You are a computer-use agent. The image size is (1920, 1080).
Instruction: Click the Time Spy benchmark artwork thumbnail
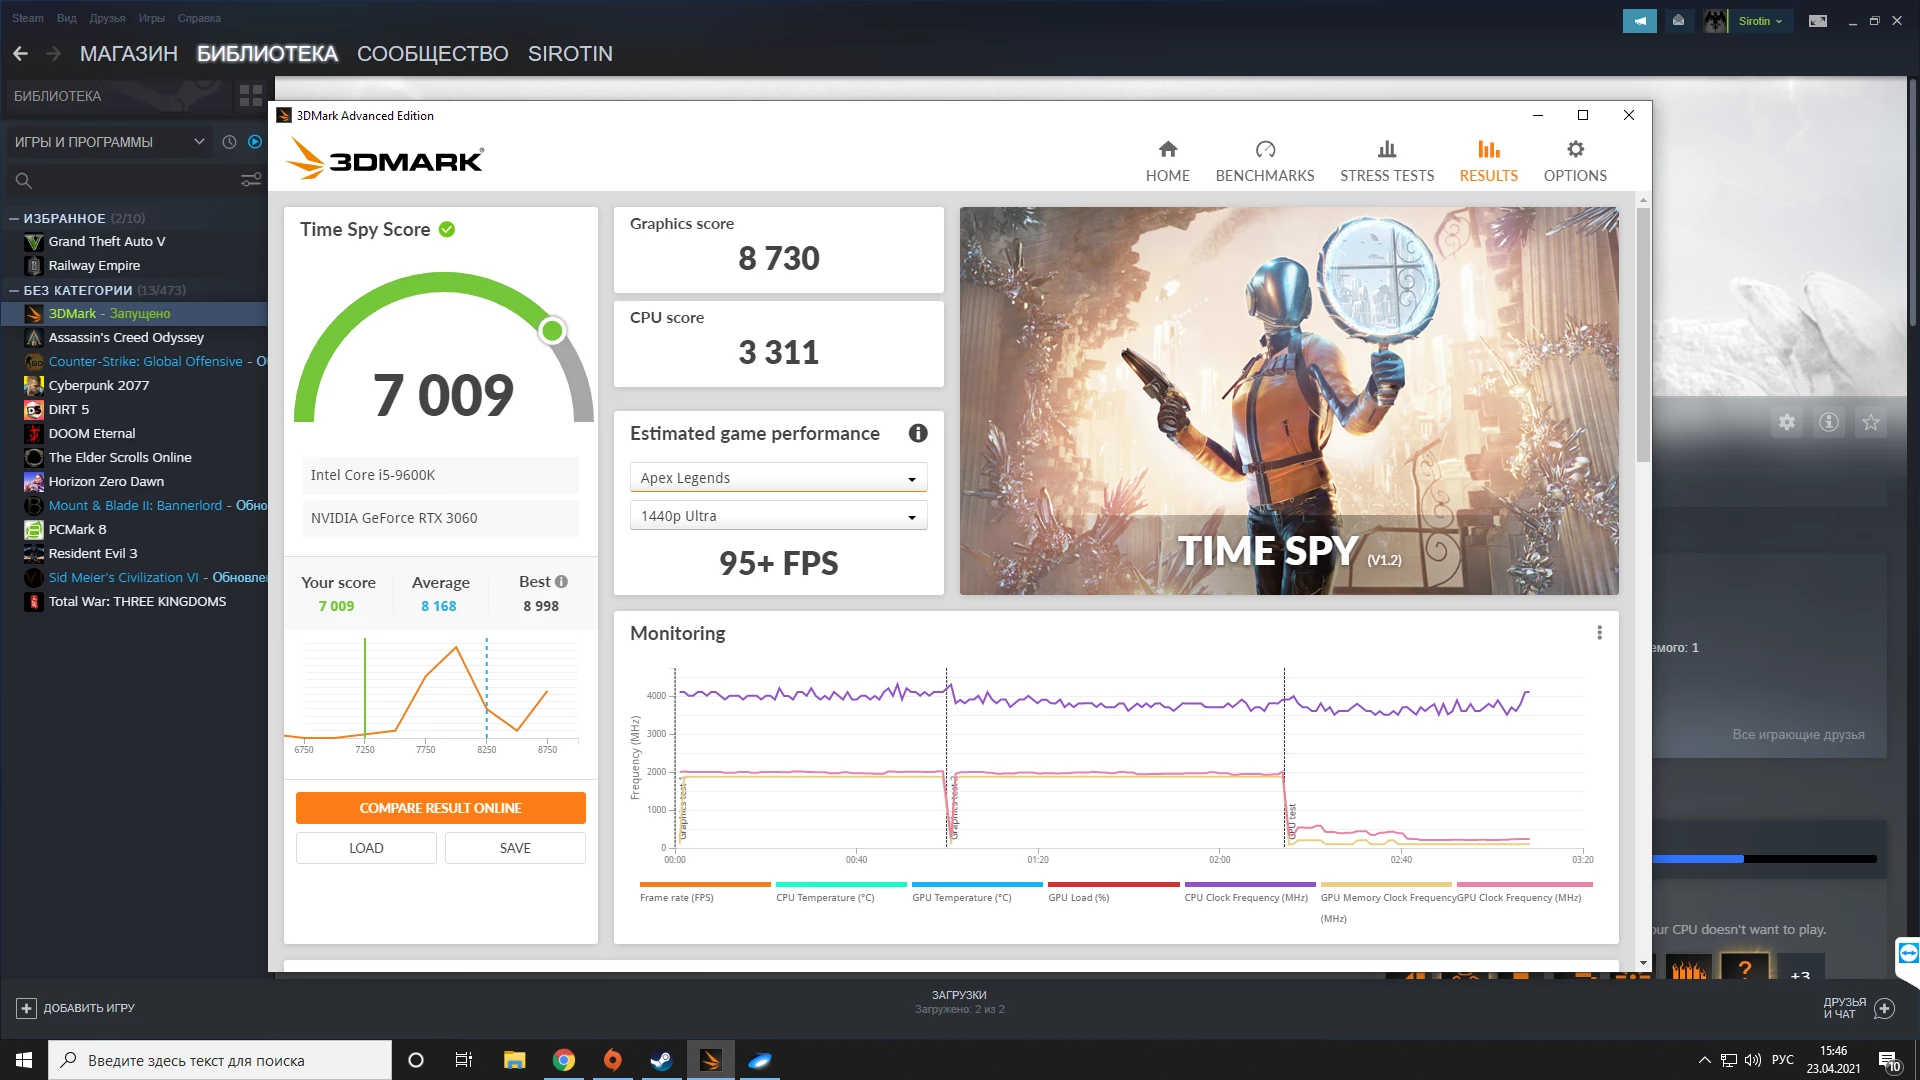pyautogui.click(x=1289, y=401)
